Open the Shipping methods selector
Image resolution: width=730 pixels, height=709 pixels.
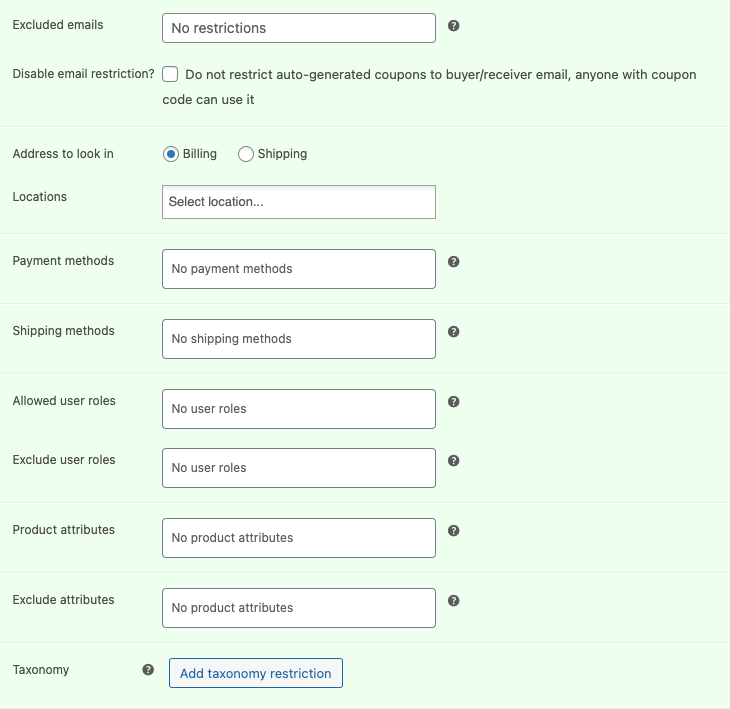click(x=298, y=339)
